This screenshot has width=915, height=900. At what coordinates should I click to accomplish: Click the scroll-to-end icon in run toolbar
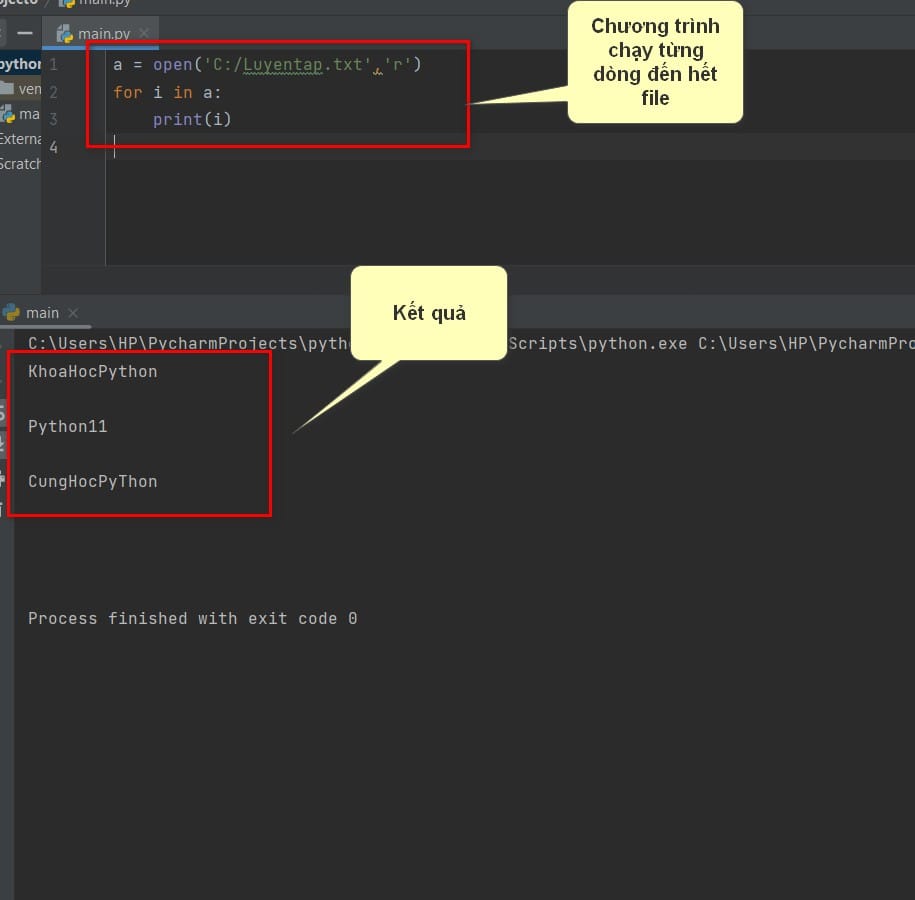click(2, 443)
